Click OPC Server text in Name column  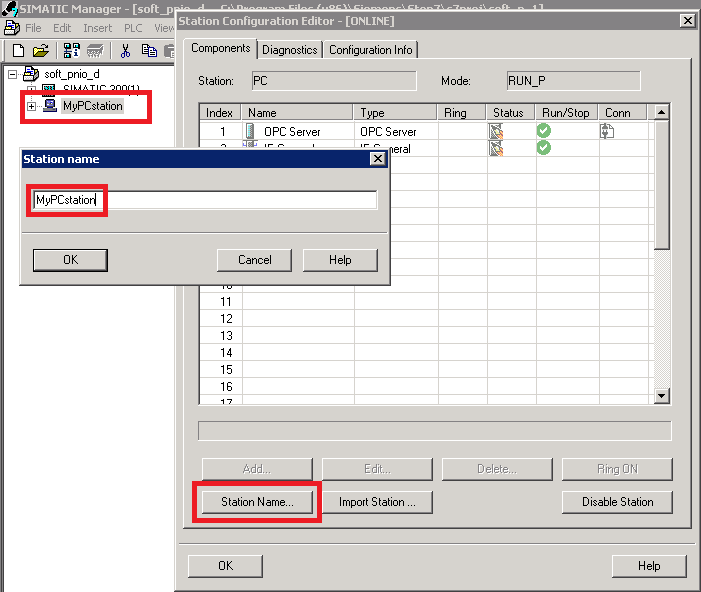[x=292, y=131]
